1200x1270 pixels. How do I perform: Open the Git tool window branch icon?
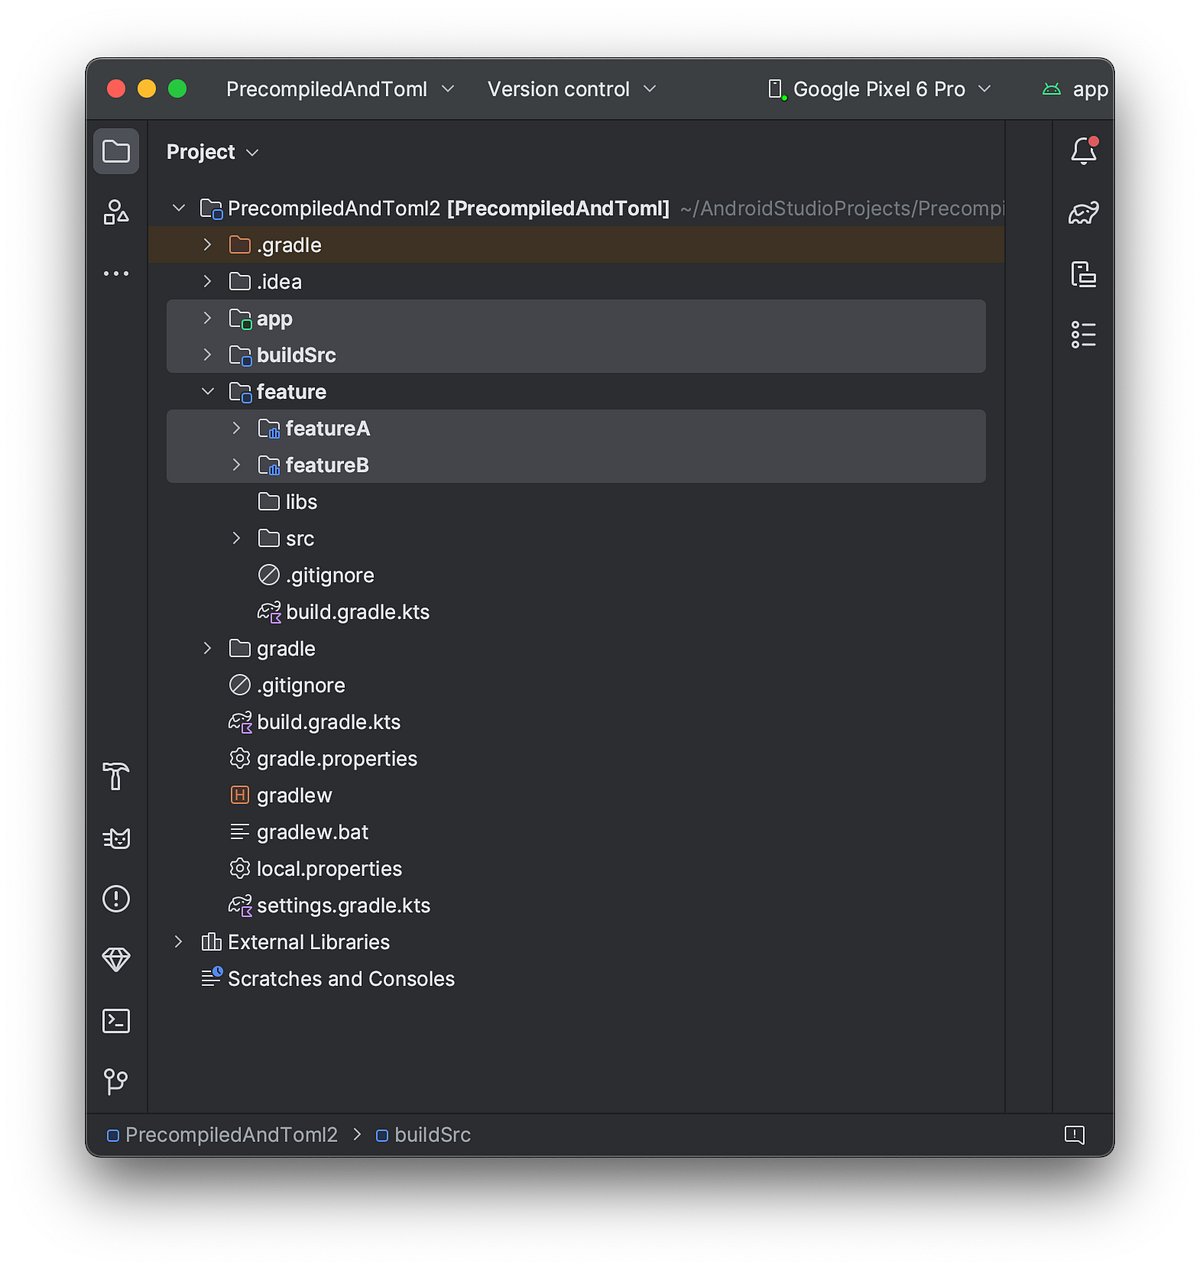(116, 1081)
